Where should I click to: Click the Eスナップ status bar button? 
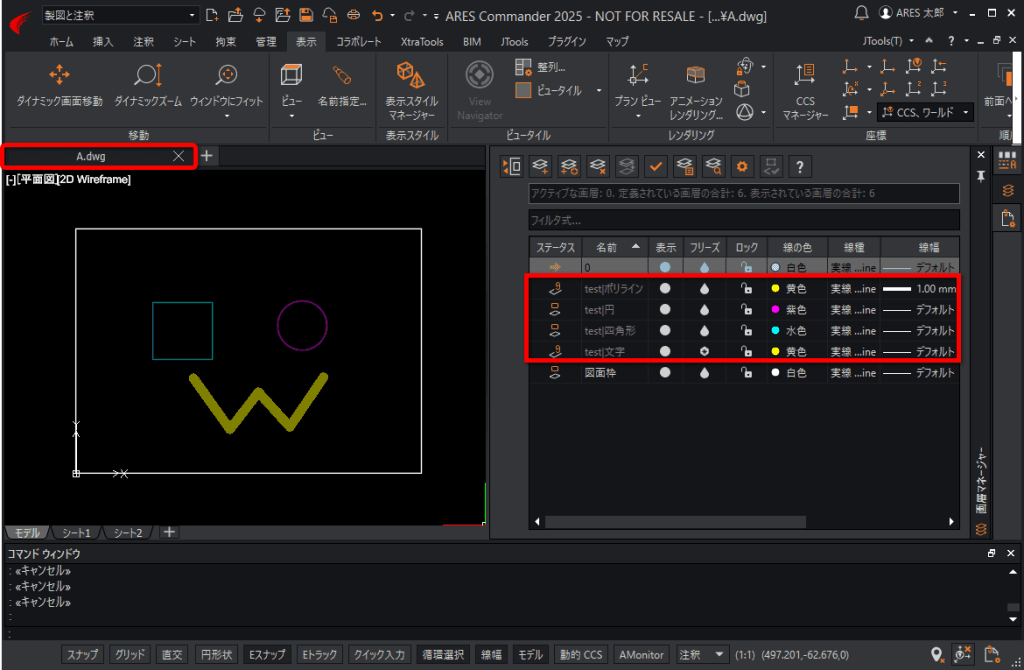(x=267, y=654)
